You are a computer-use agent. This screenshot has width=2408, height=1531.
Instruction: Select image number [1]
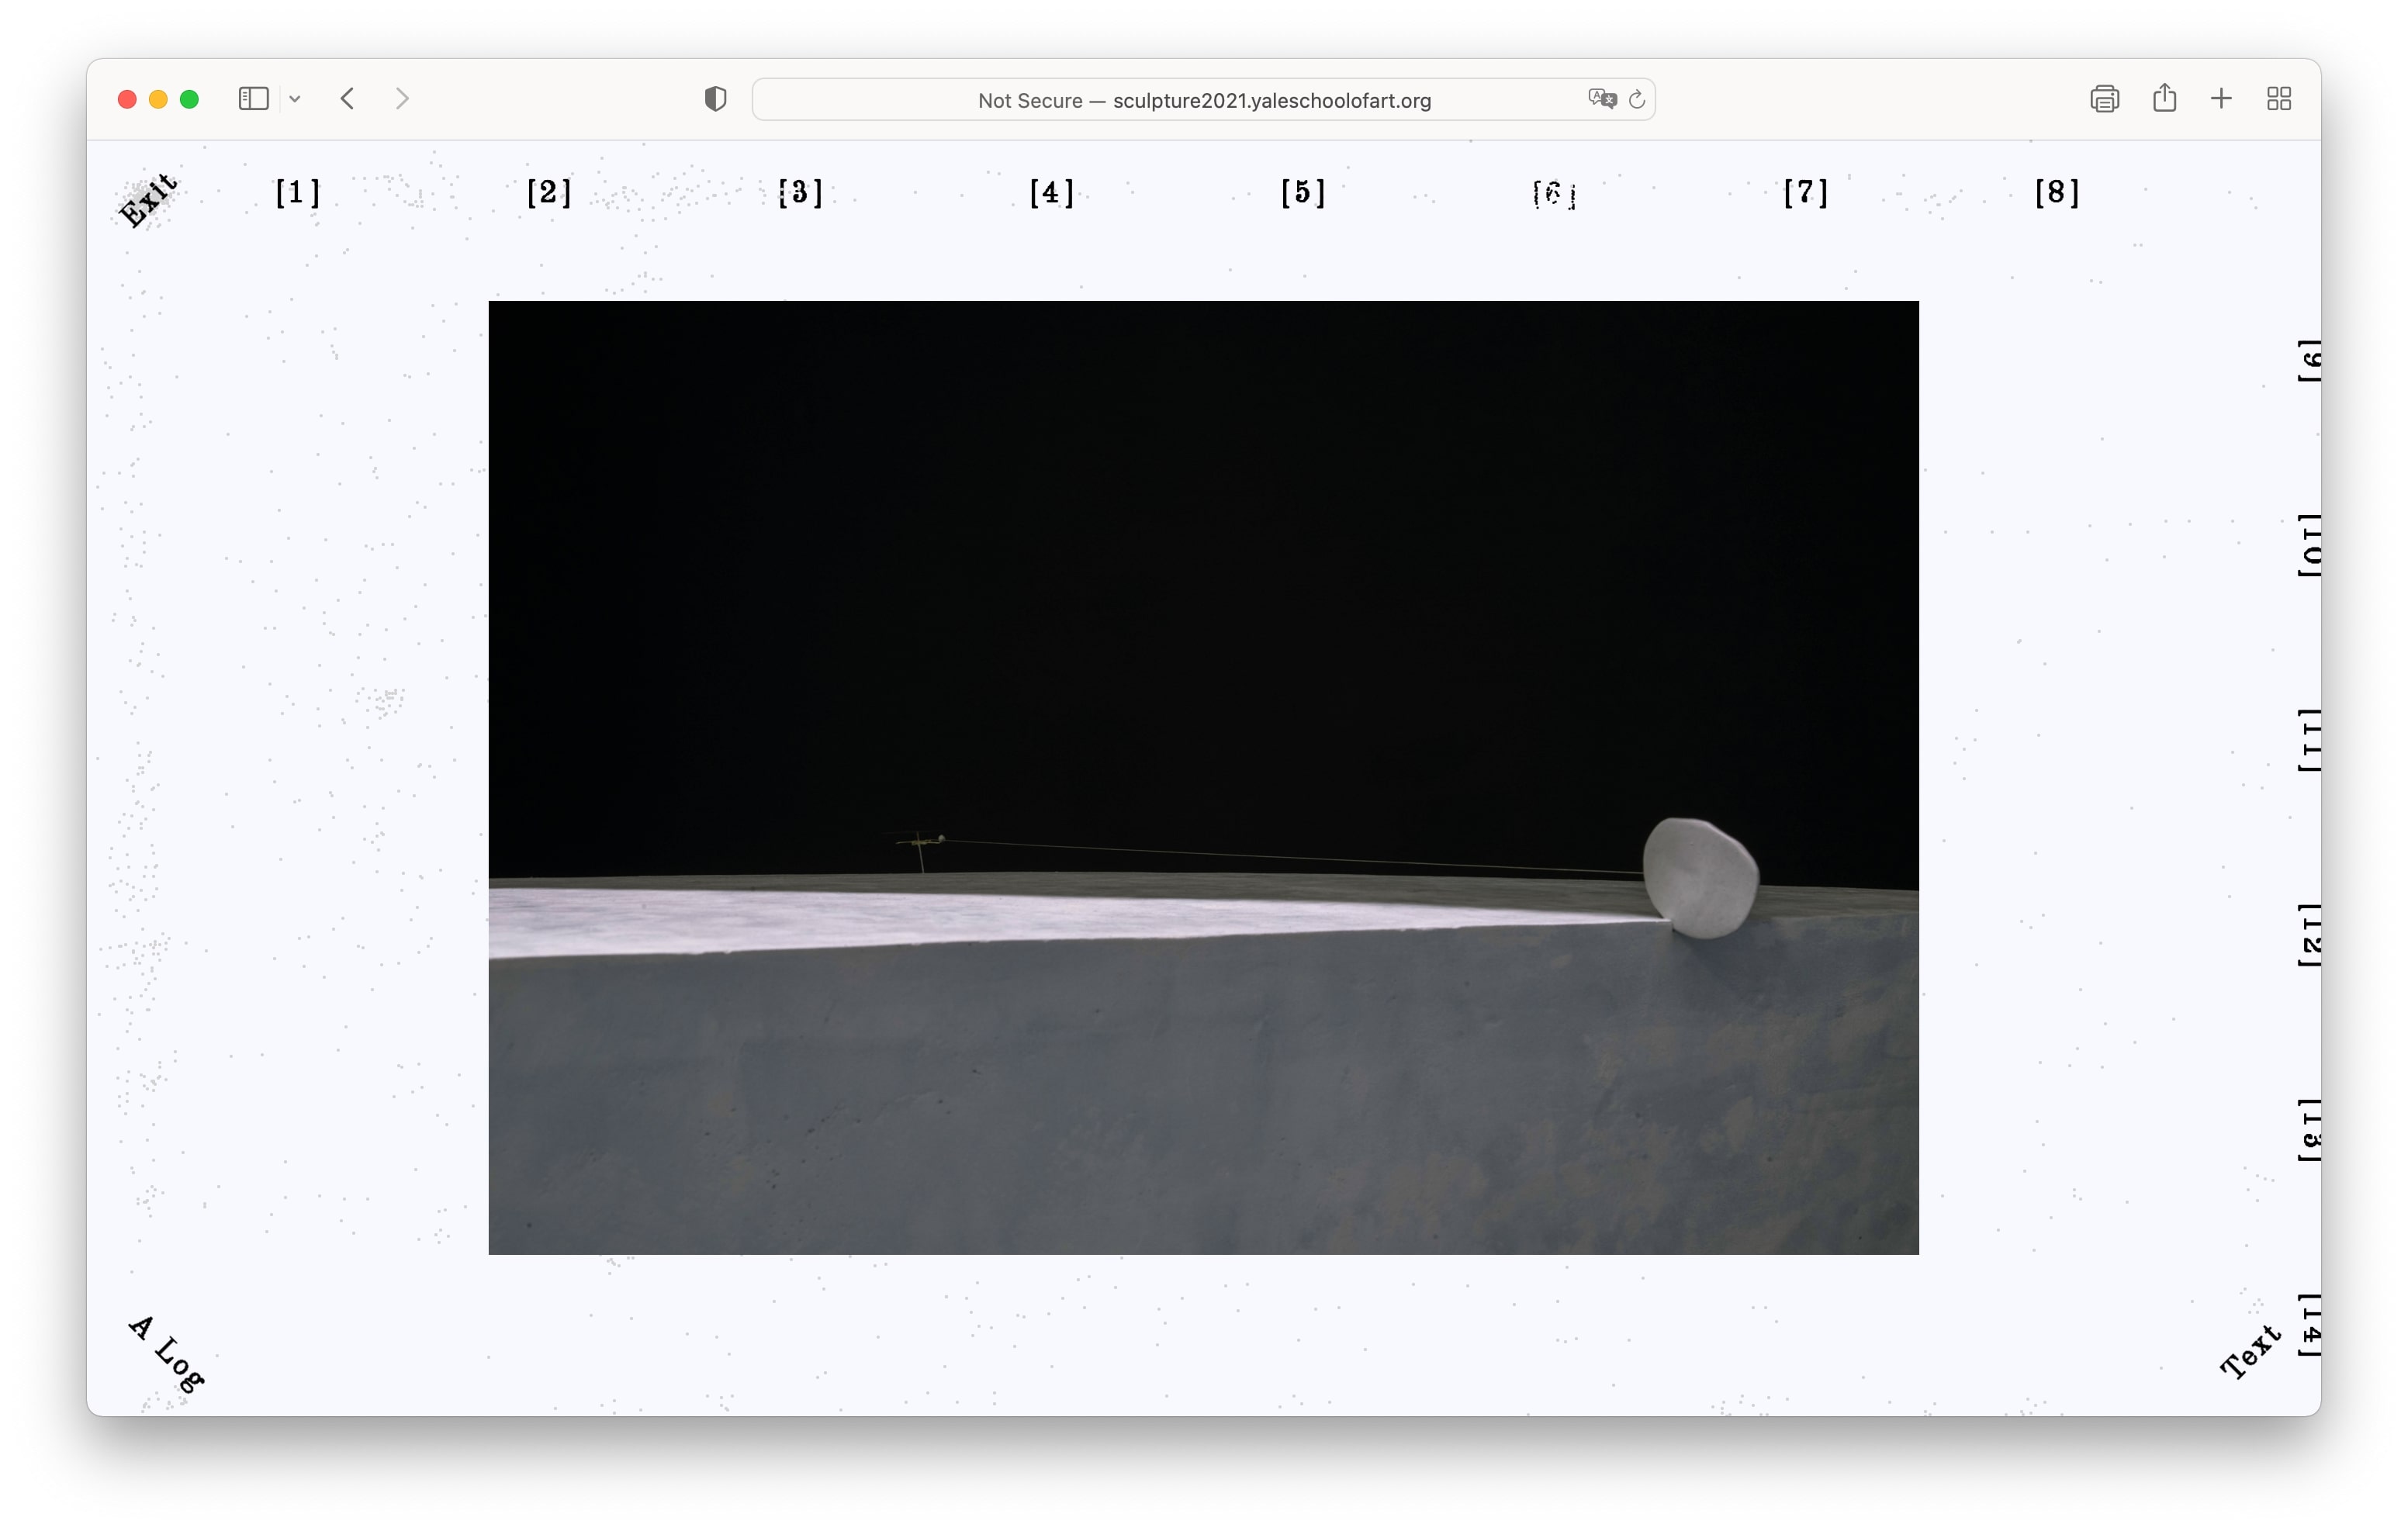tap(298, 192)
